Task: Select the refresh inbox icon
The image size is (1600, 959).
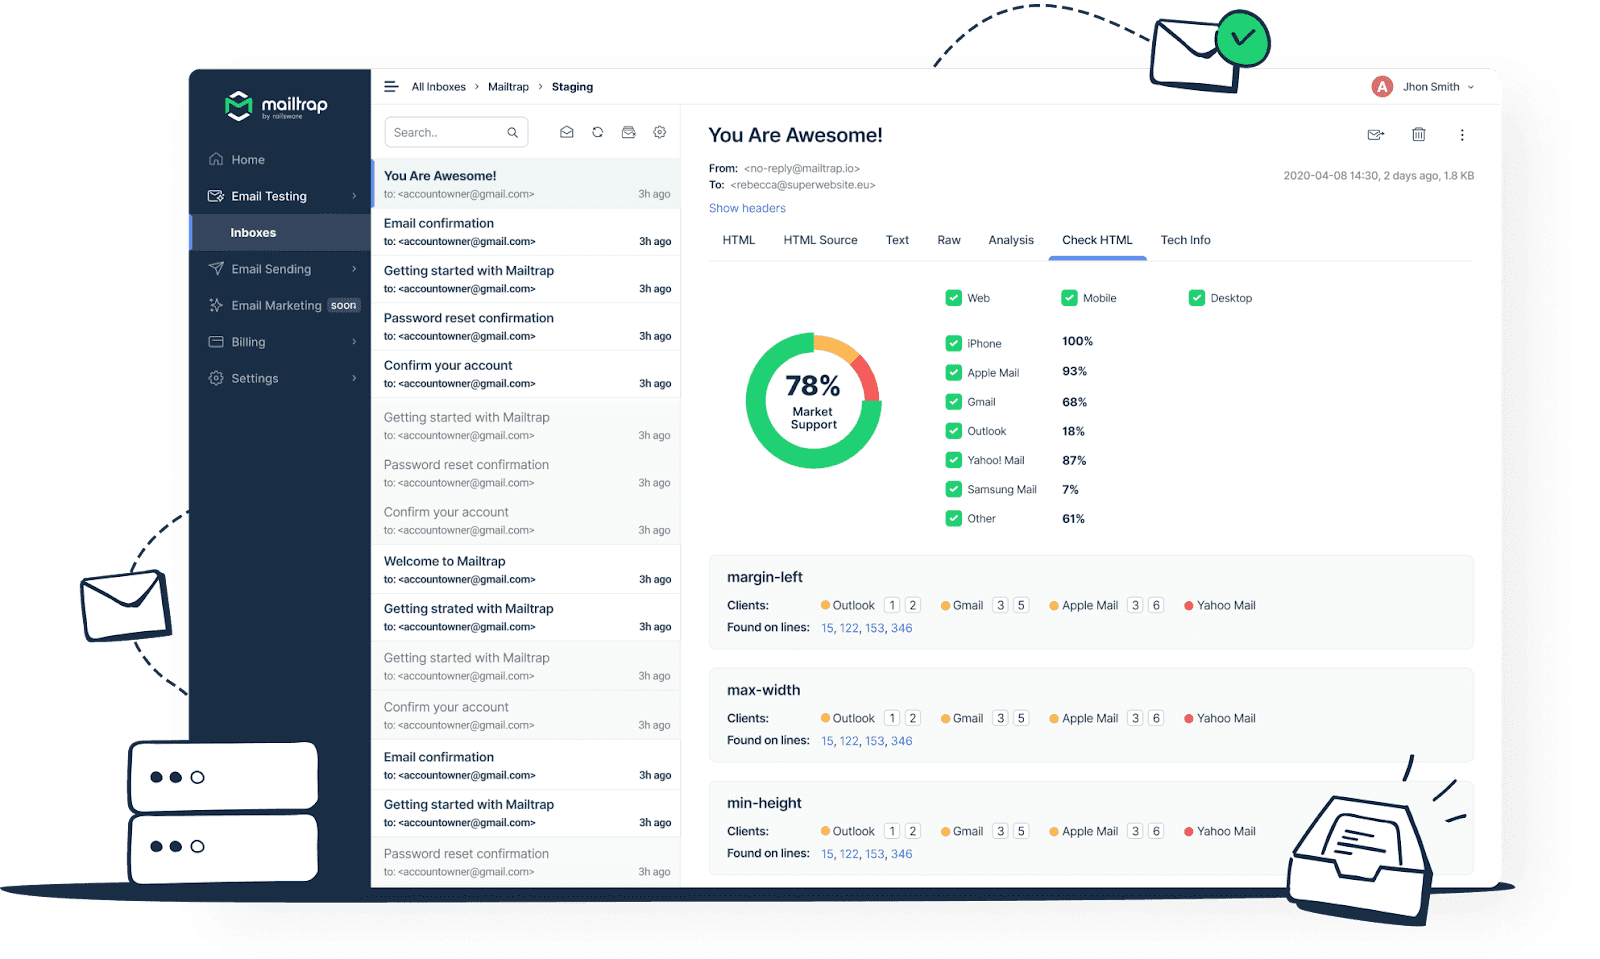Action: point(598,131)
